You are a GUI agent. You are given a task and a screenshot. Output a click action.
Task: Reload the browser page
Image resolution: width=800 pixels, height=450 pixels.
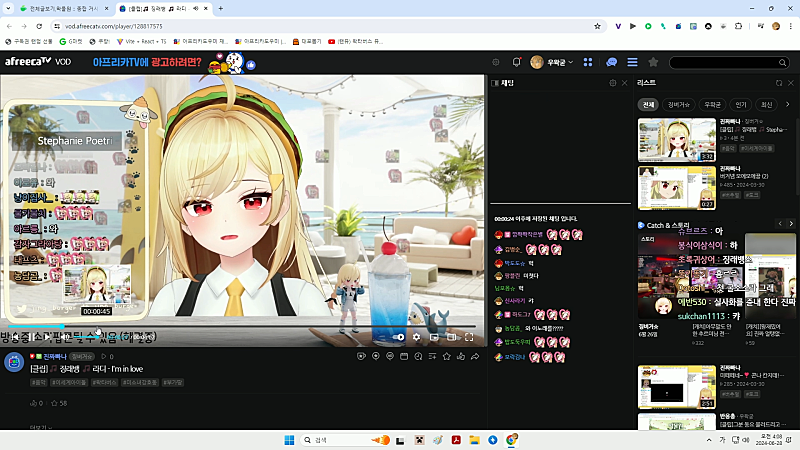[39, 26]
